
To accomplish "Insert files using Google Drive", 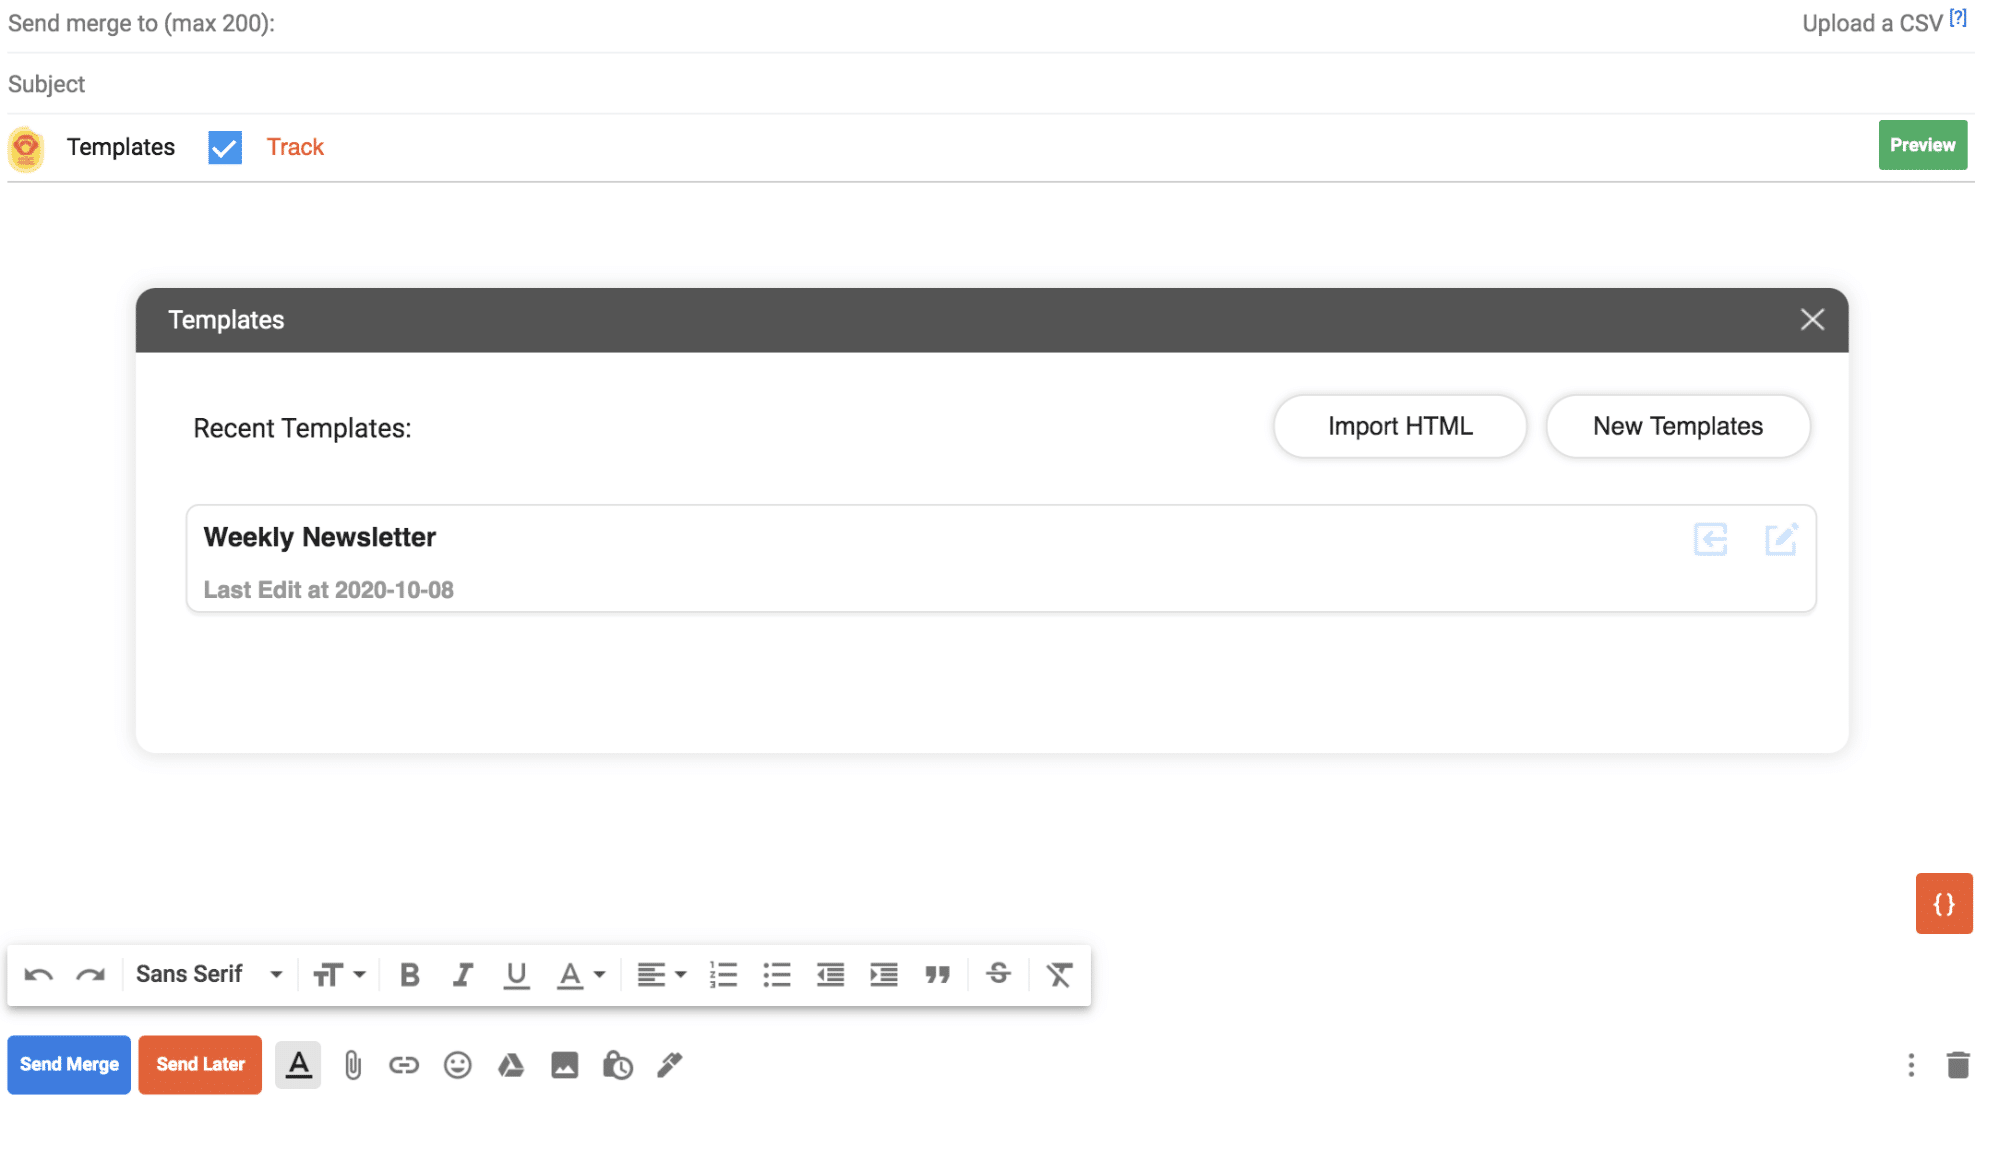I will pyautogui.click(x=511, y=1065).
